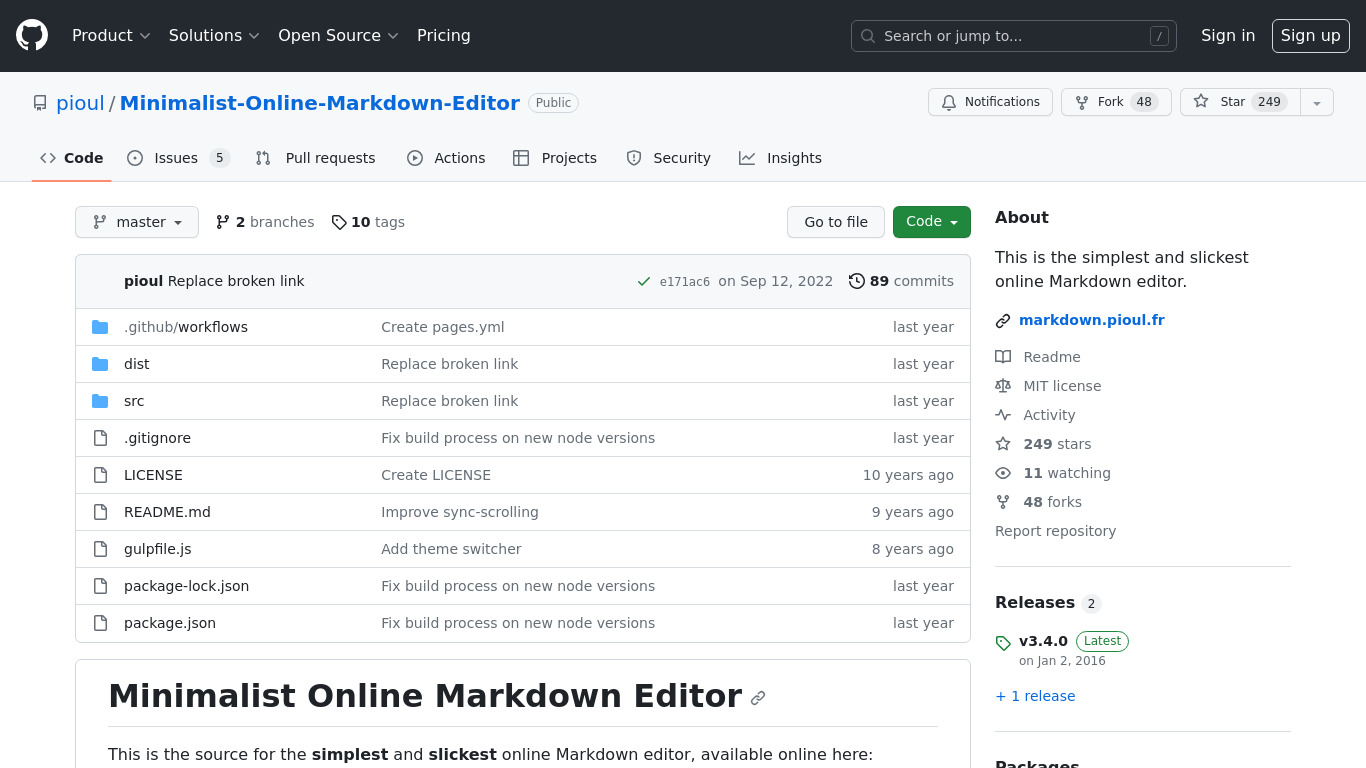The width and height of the screenshot is (1366, 768).
Task: Open the star lists dropdown arrow
Action: [1317, 102]
